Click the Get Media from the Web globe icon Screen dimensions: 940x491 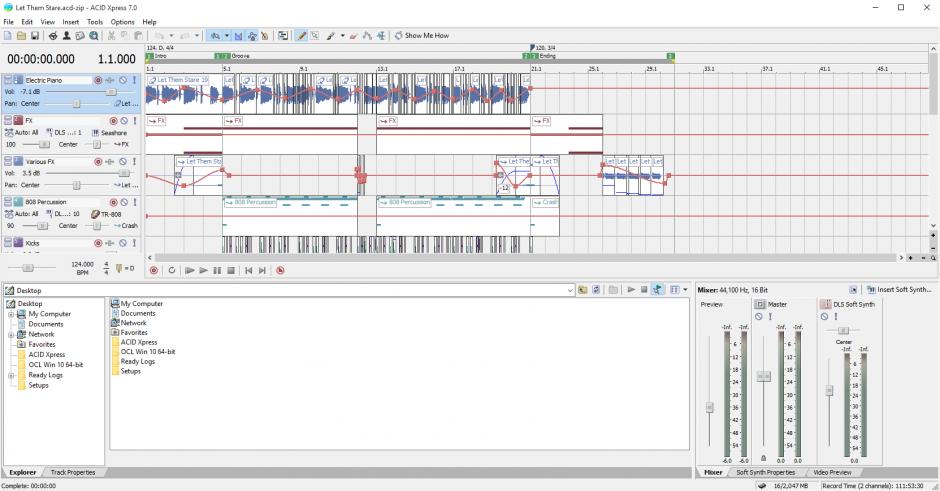(94, 36)
